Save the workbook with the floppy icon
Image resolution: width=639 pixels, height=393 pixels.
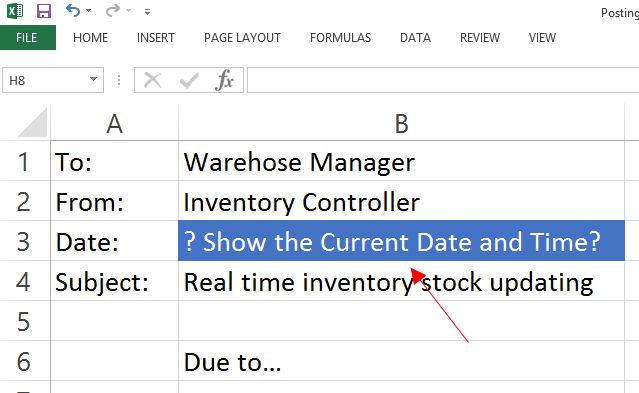click(x=44, y=11)
